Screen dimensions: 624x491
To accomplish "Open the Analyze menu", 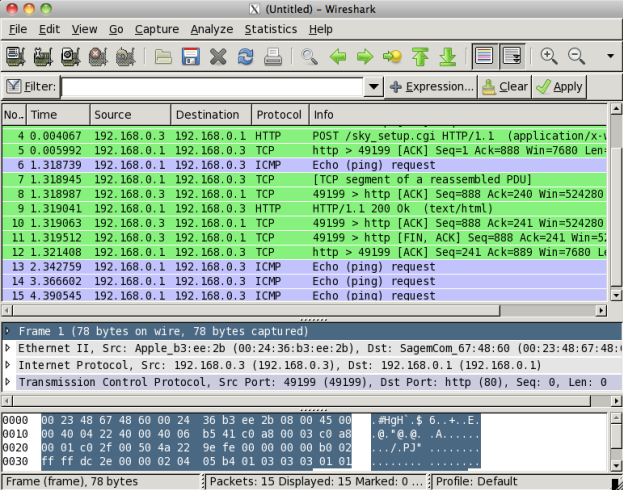I will pyautogui.click(x=212, y=29).
